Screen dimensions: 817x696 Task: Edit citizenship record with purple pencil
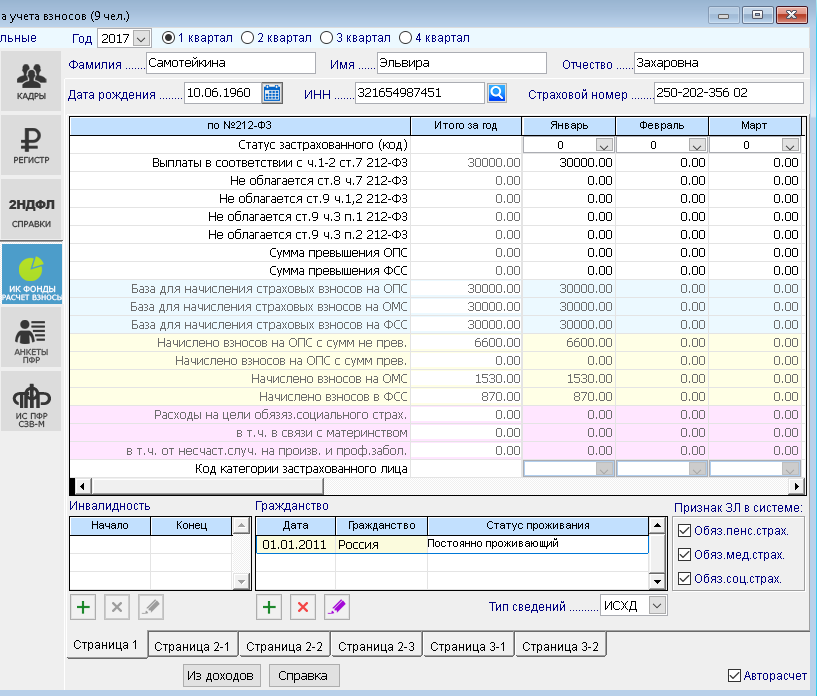(x=337, y=607)
